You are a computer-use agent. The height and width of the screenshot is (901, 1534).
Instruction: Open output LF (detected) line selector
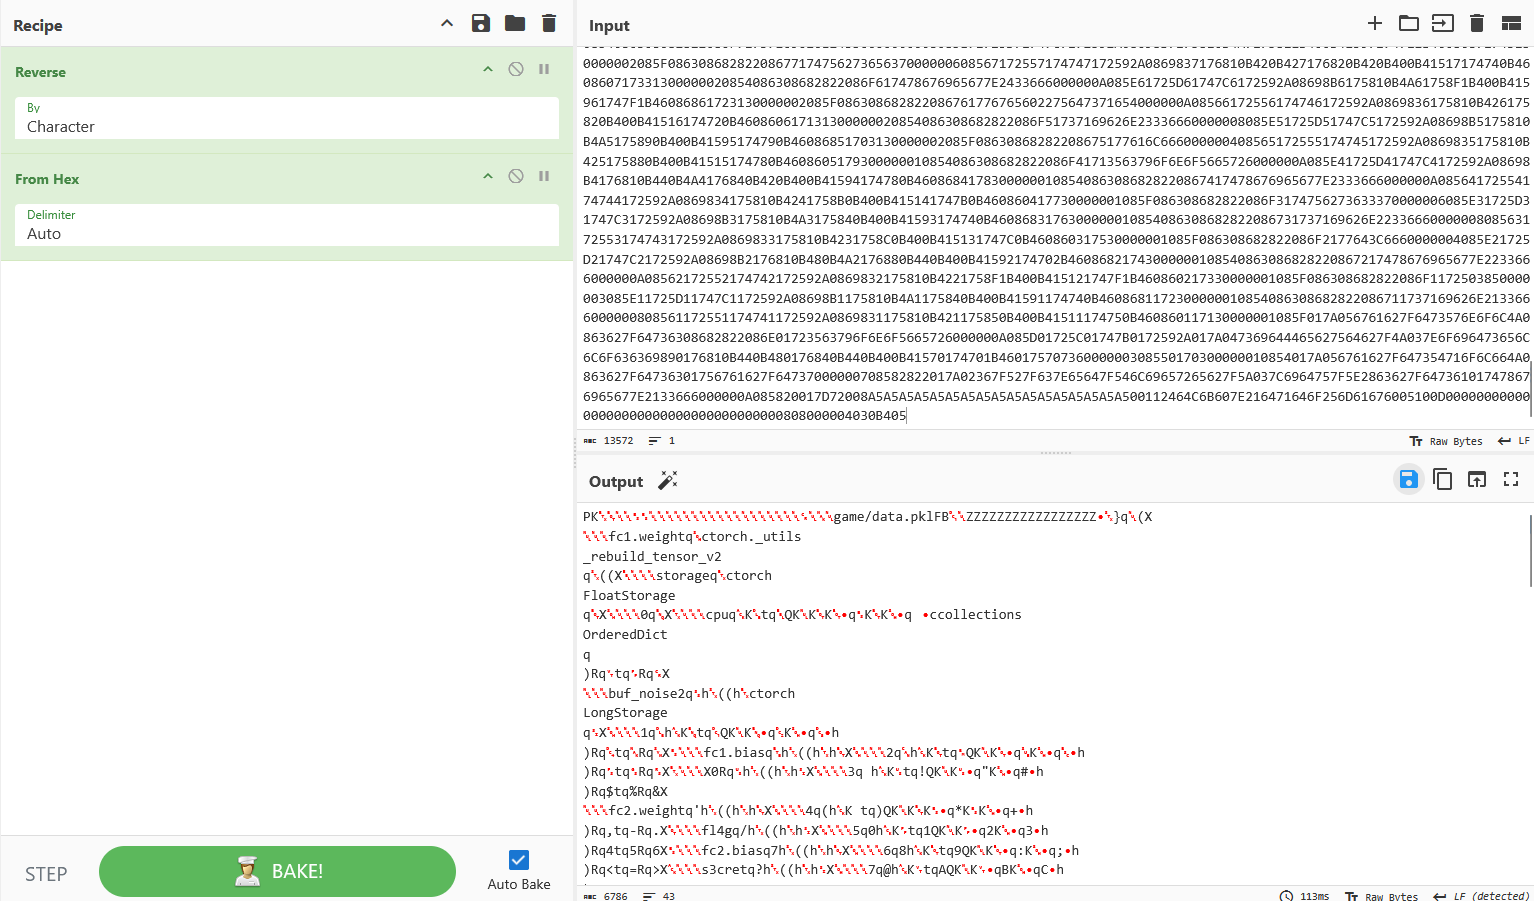click(1482, 896)
